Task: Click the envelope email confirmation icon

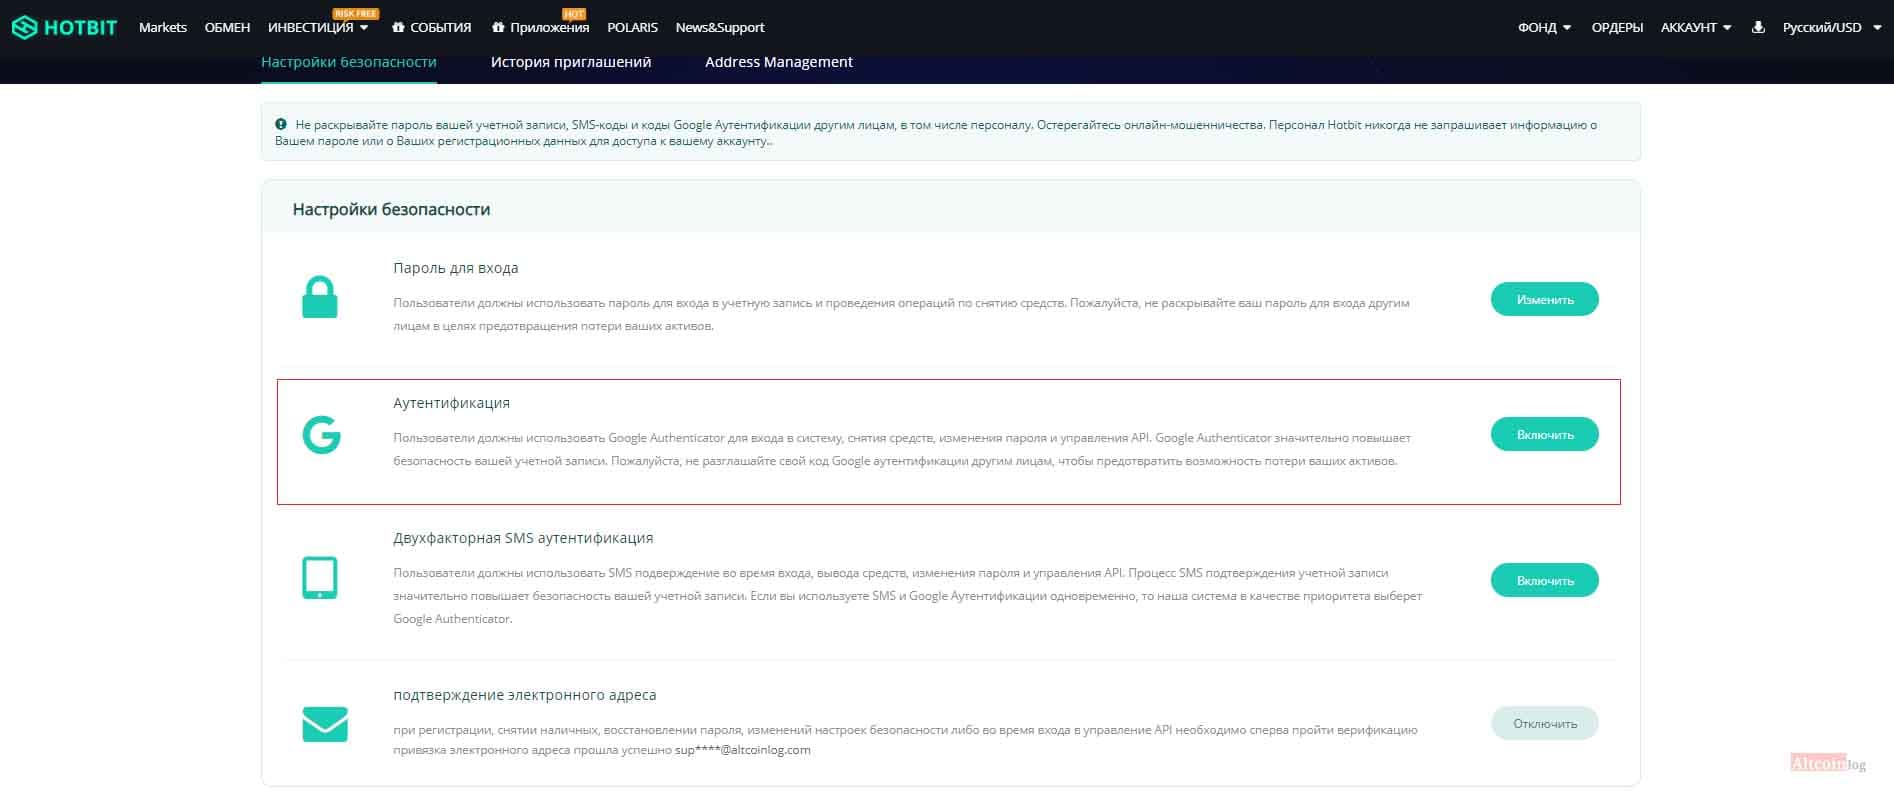Action: point(325,724)
